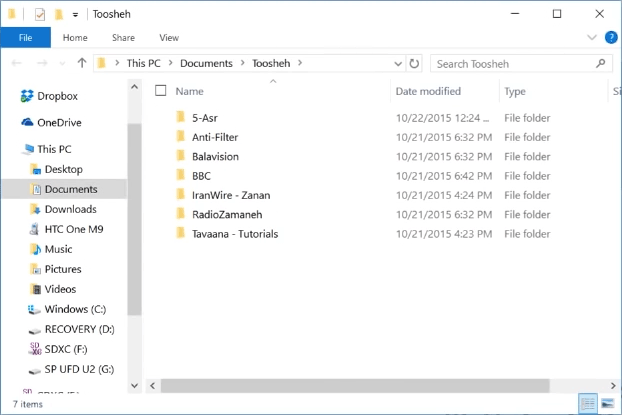This screenshot has width=622, height=415.
Task: Switch to the View ribbon tab
Action: pyautogui.click(x=169, y=38)
